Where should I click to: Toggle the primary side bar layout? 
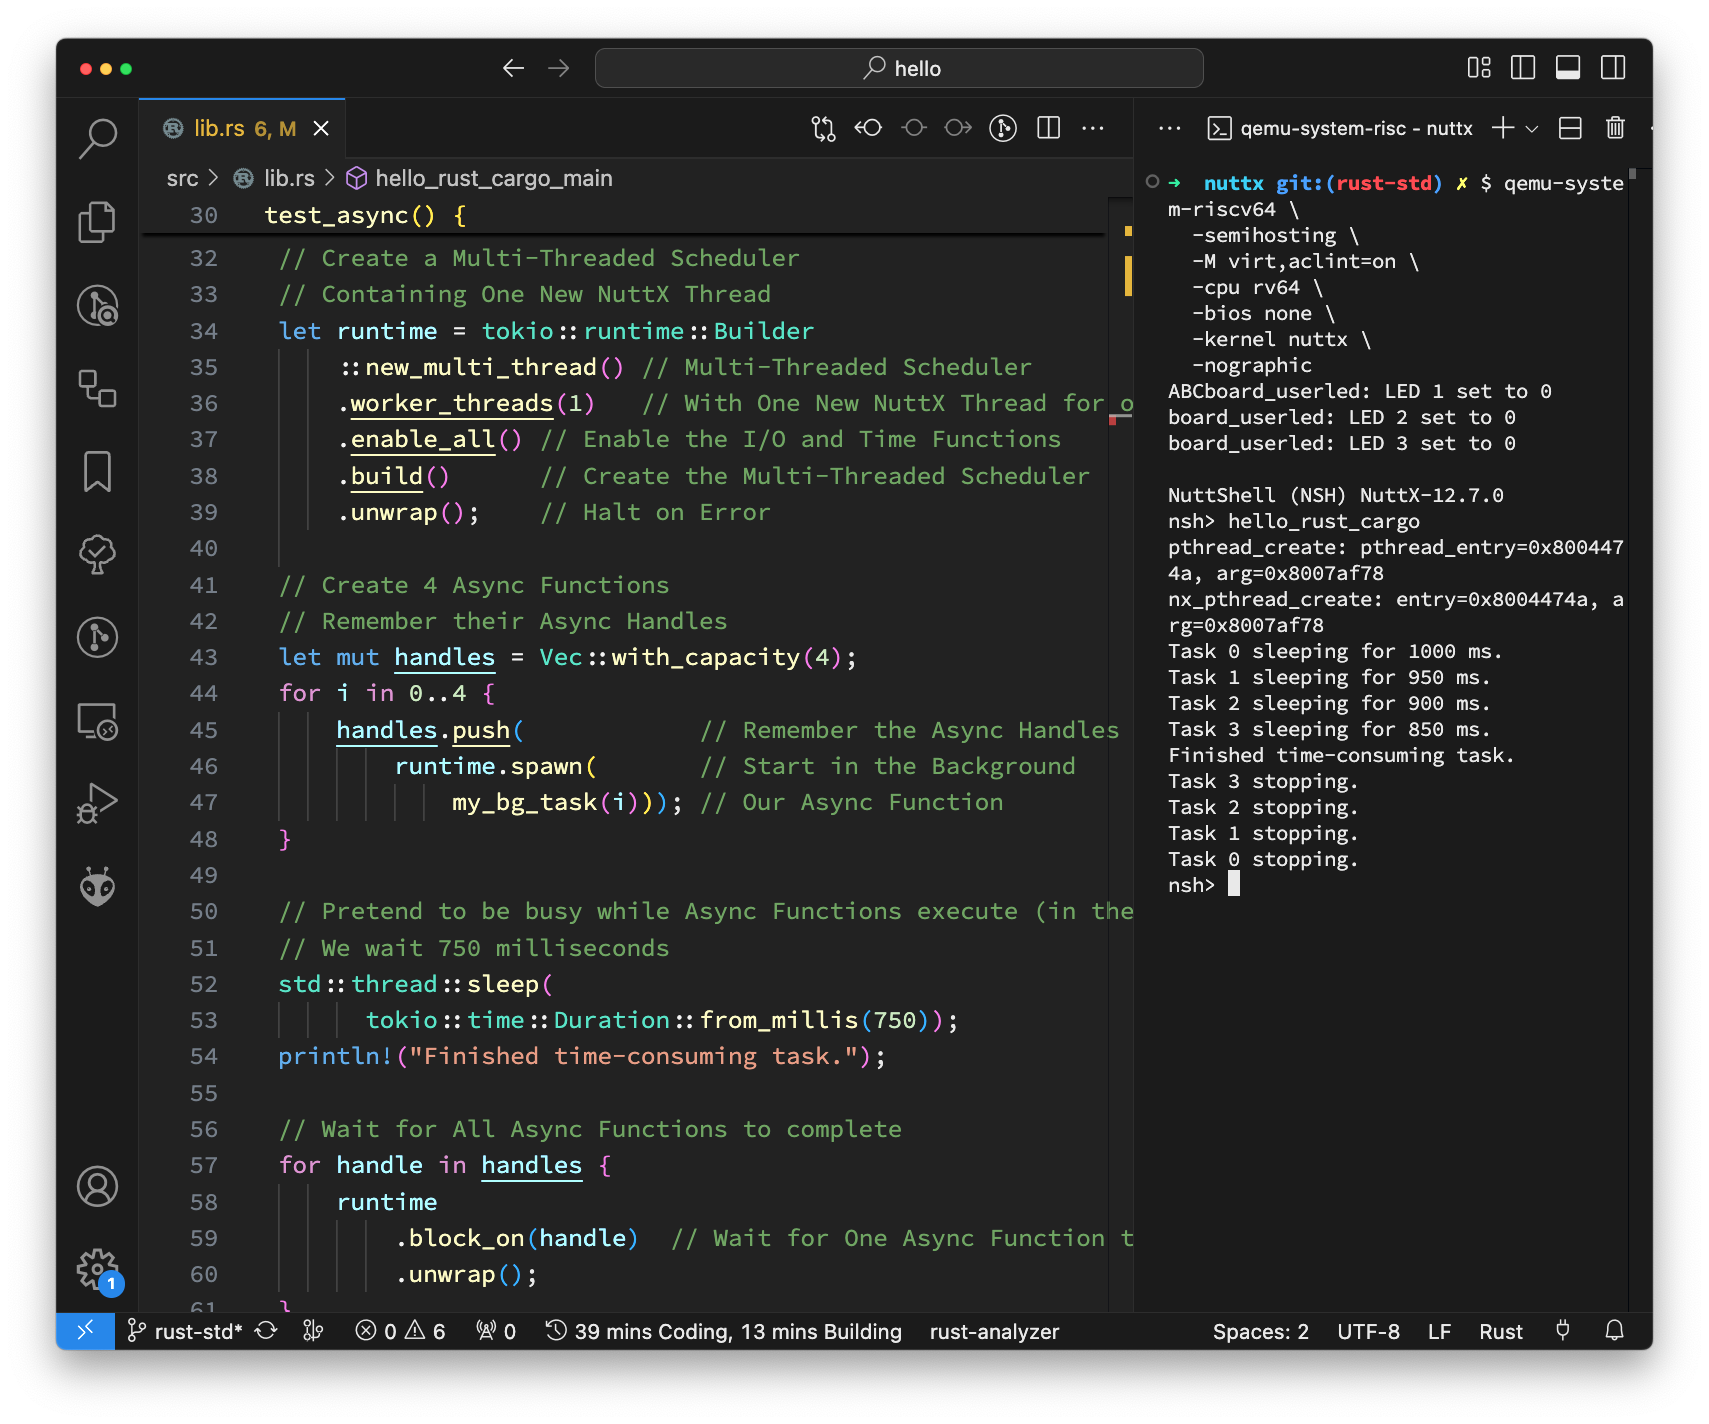tap(1522, 68)
